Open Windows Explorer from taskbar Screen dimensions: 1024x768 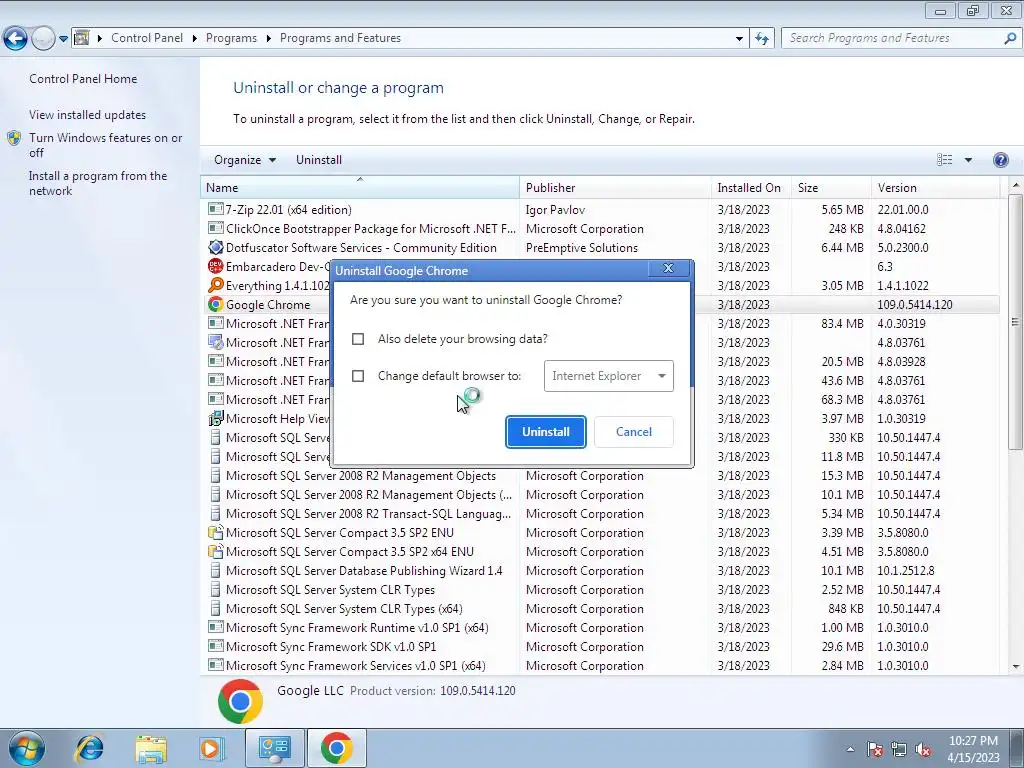point(151,749)
